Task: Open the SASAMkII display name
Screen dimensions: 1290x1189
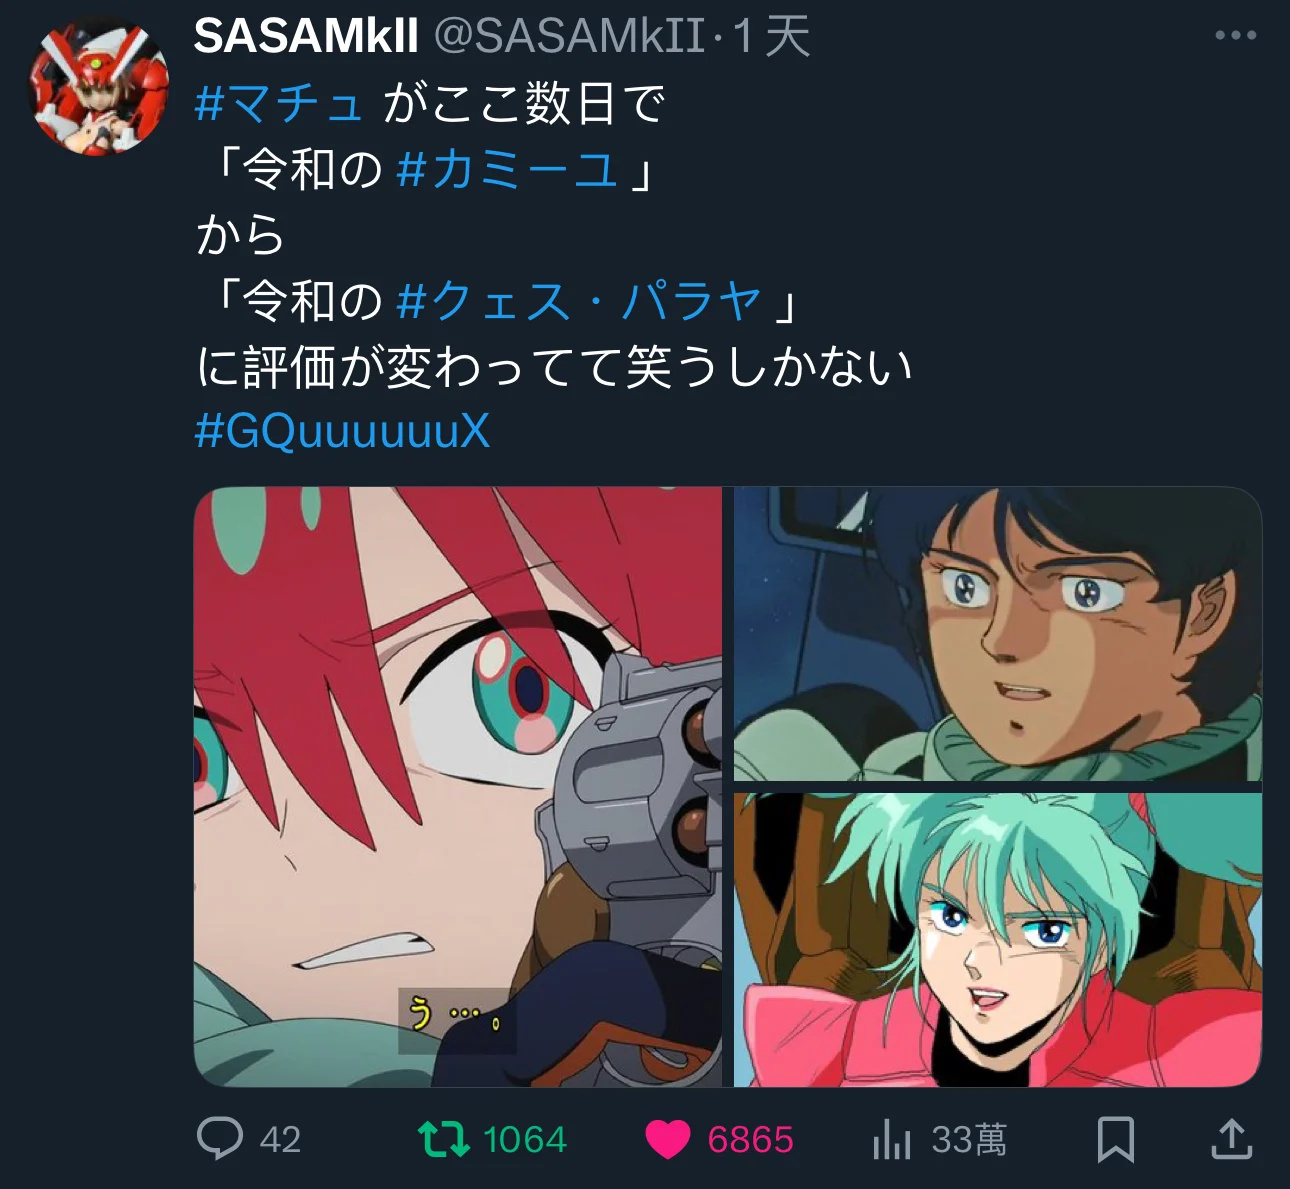Action: (x=306, y=37)
